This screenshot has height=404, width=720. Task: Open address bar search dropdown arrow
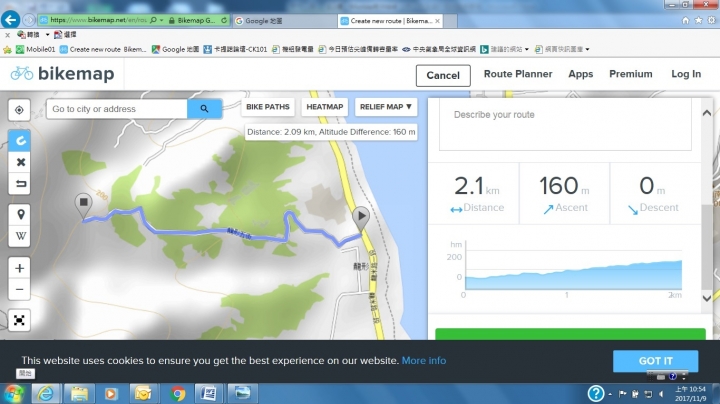pos(162,20)
